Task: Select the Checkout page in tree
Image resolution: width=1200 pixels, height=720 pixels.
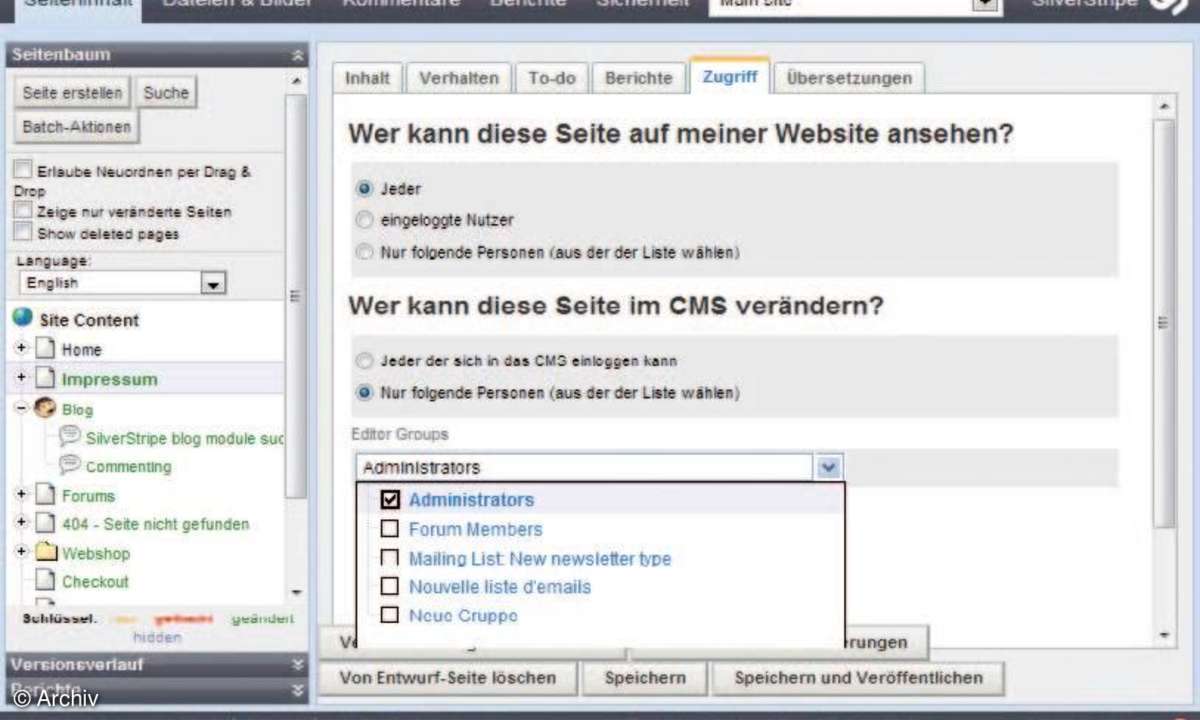Action: pyautogui.click(x=95, y=581)
